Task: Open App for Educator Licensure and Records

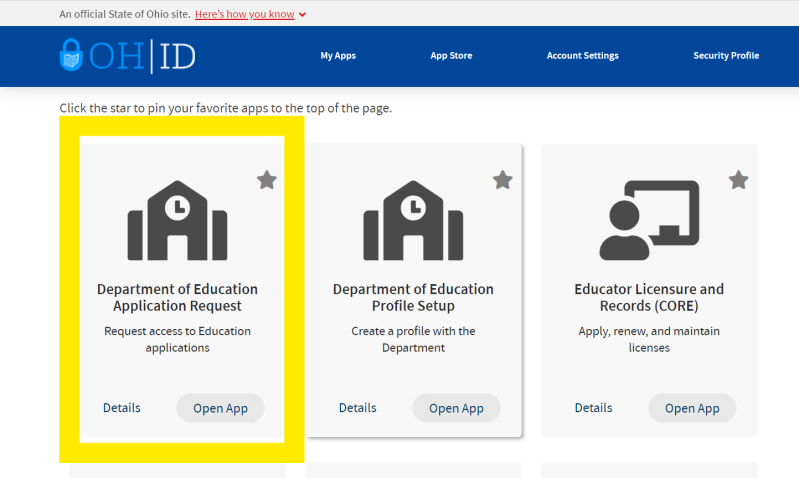Action: point(692,408)
